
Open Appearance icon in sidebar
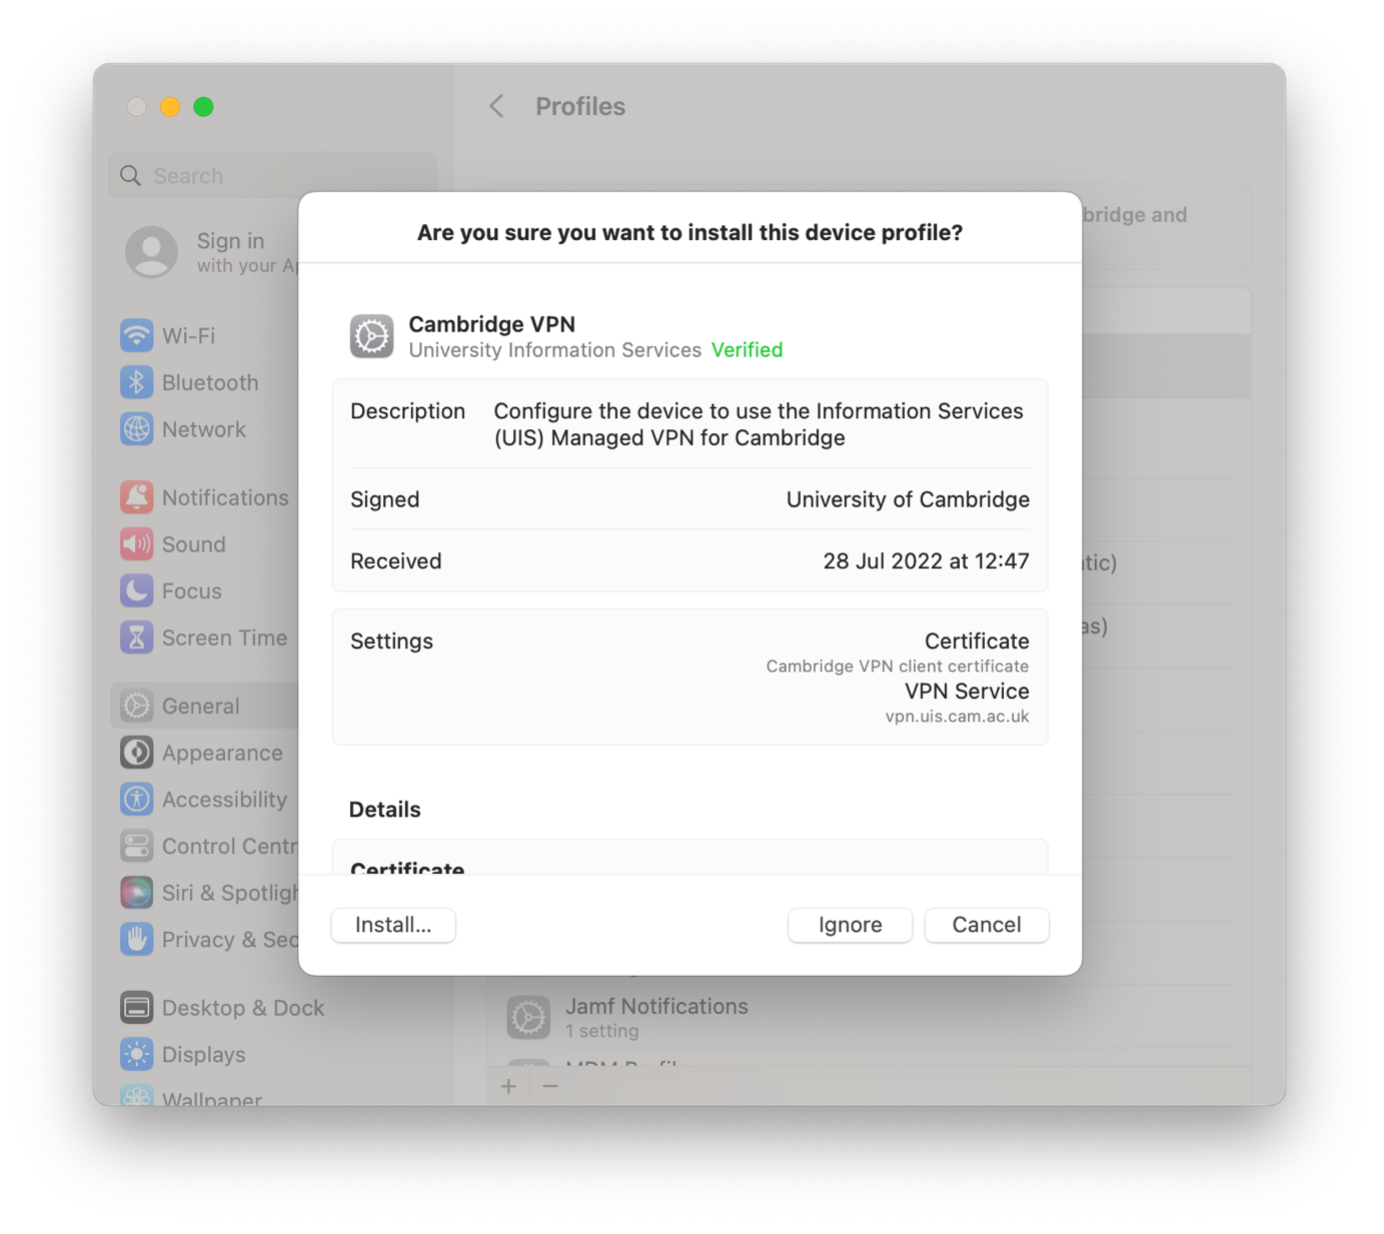(137, 752)
